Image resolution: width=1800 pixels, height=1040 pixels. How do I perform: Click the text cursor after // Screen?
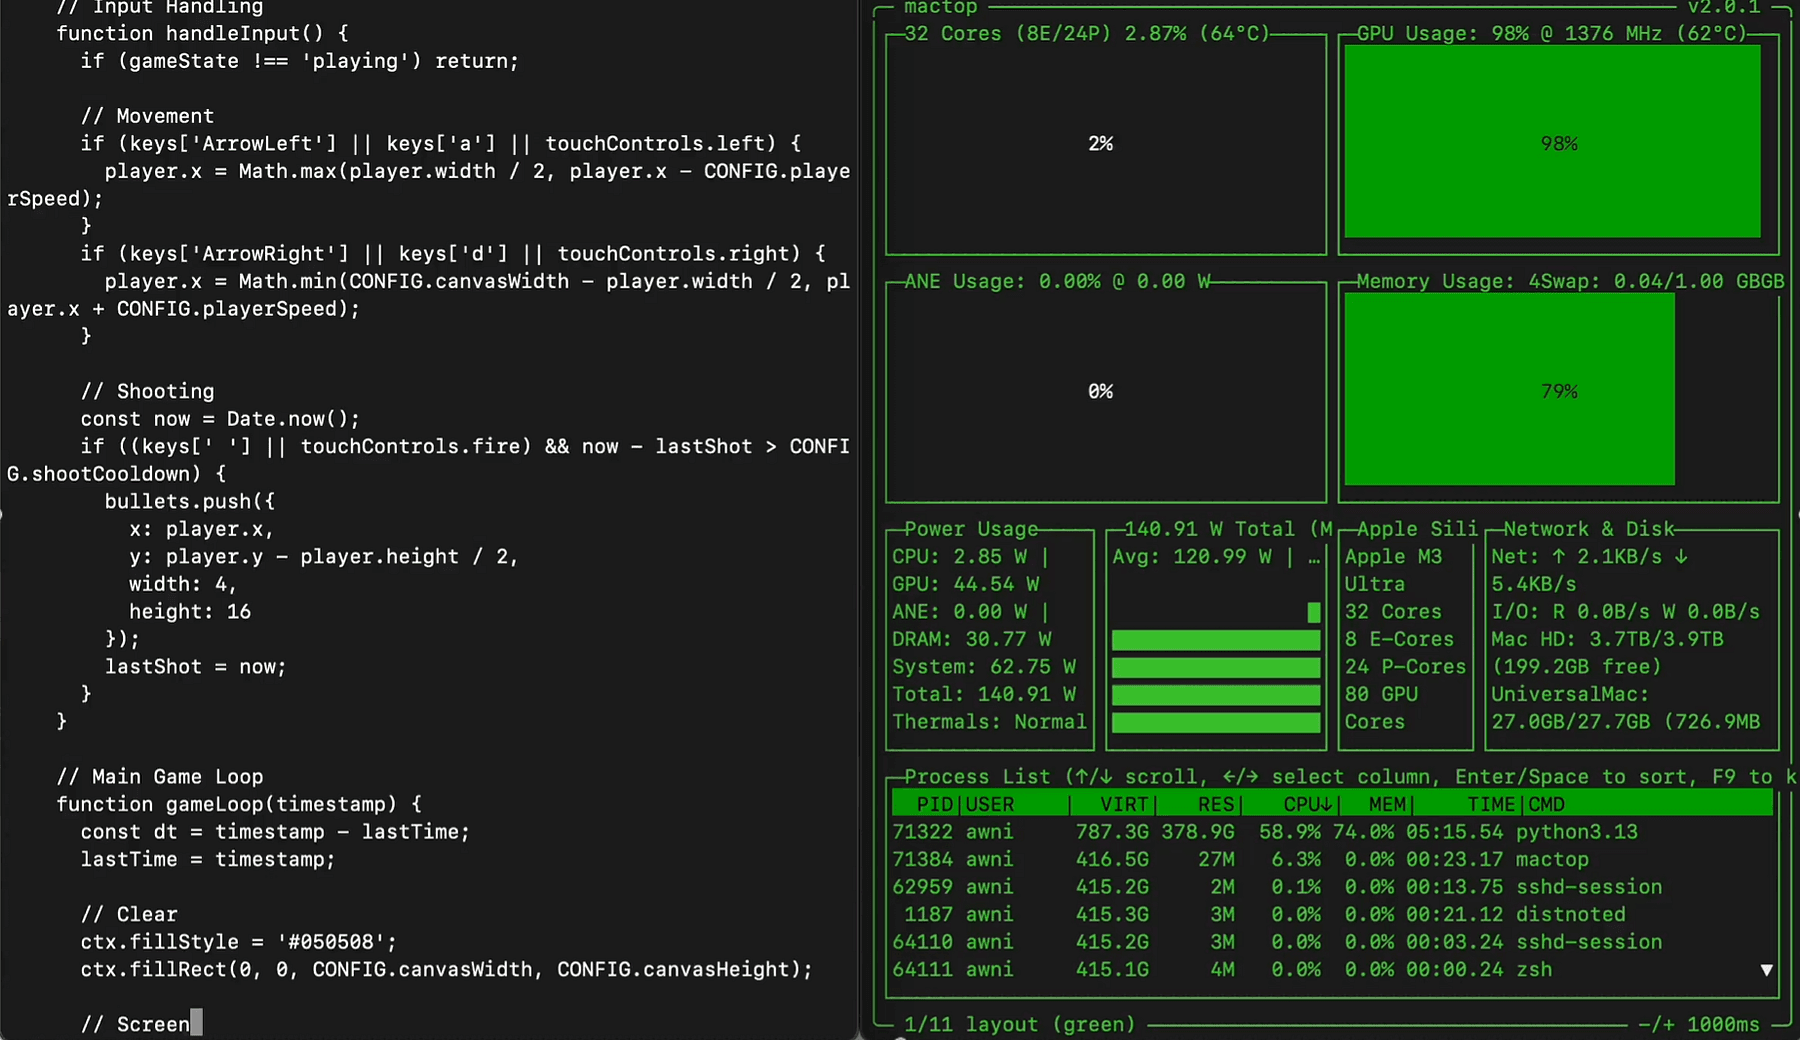pyautogui.click(x=196, y=1023)
